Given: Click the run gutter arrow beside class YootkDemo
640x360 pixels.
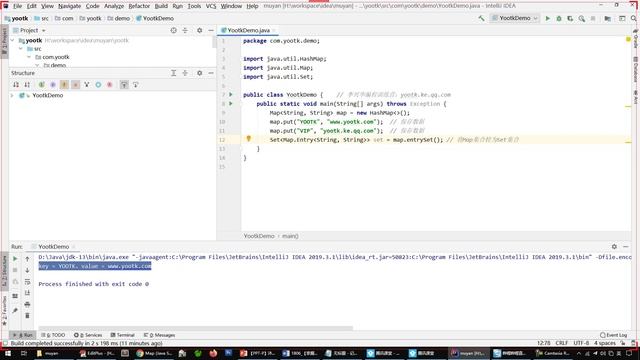Looking at the screenshot, I should (x=231, y=94).
